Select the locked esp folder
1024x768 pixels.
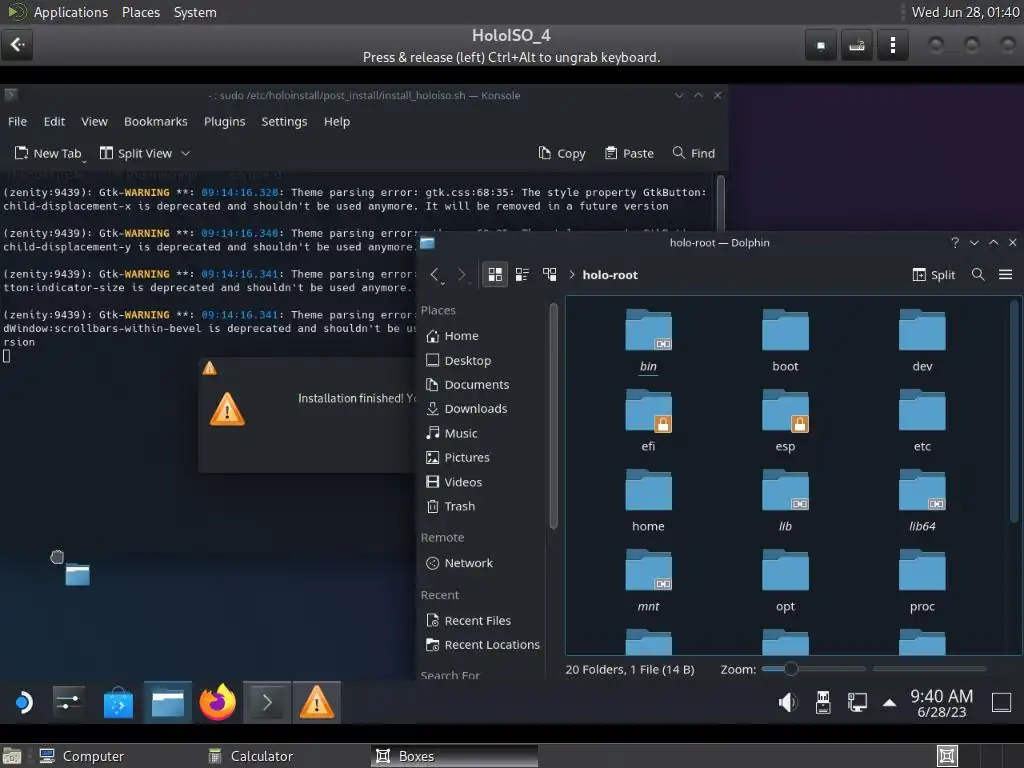(785, 411)
